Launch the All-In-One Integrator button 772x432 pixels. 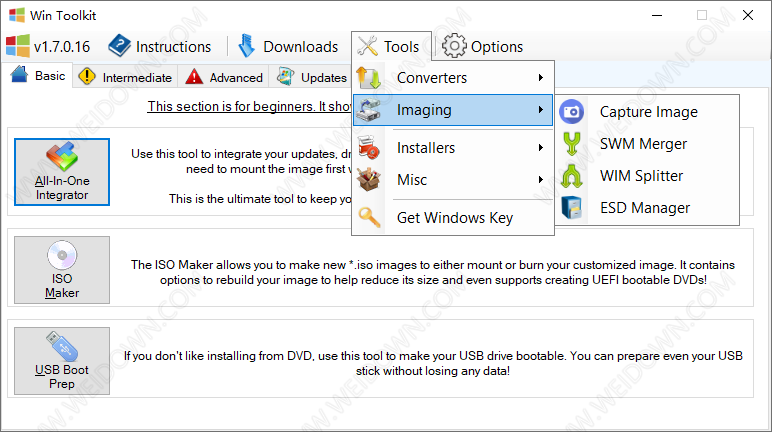tap(62, 171)
